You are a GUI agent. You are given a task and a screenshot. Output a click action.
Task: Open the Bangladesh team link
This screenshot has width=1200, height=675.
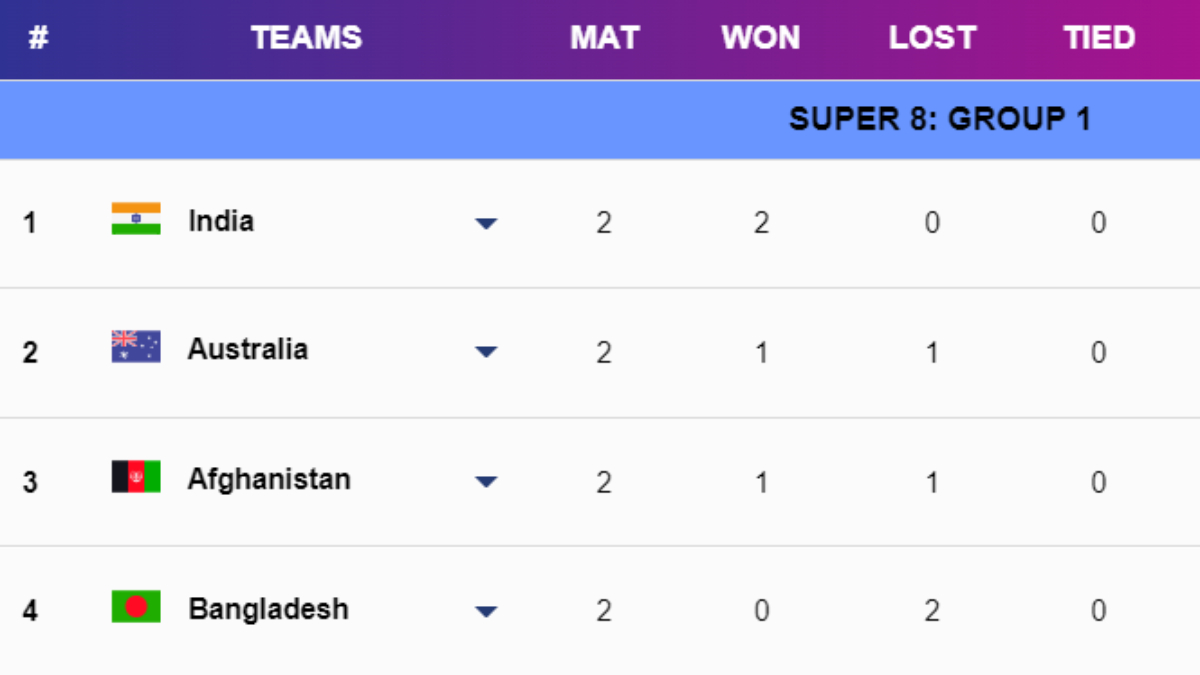tap(268, 609)
